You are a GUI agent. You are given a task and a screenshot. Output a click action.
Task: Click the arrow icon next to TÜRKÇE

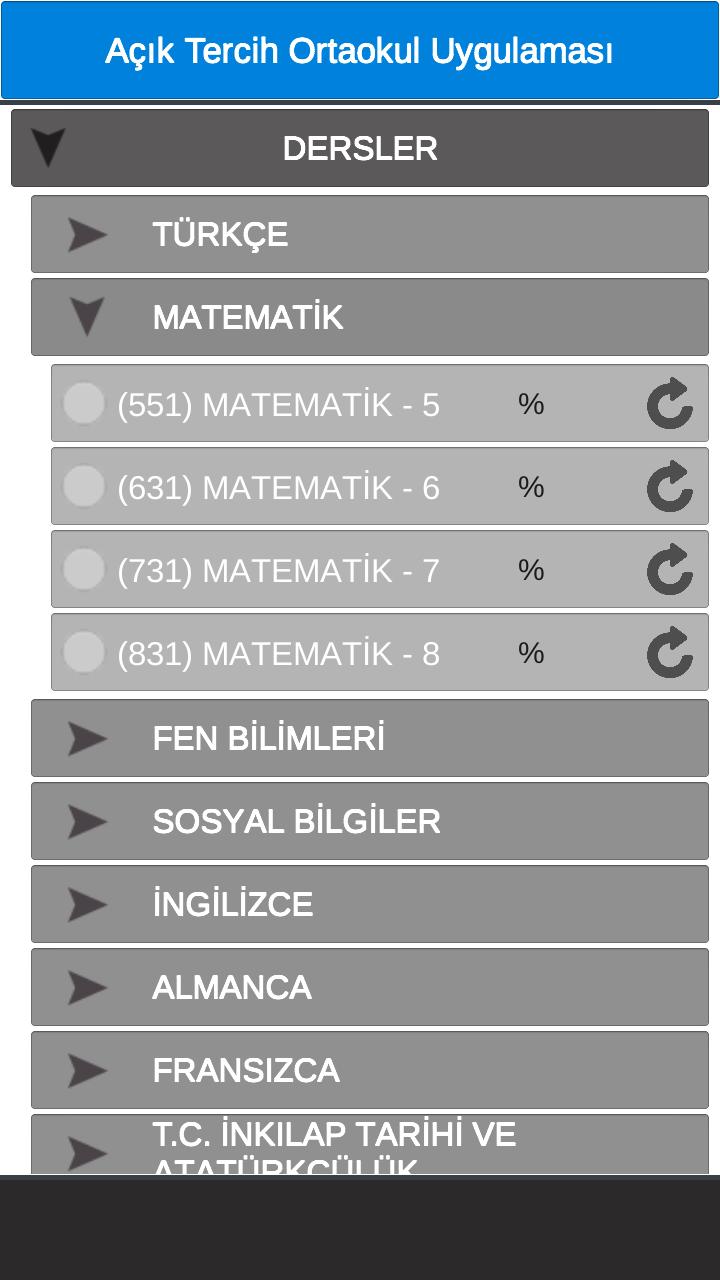87,235
